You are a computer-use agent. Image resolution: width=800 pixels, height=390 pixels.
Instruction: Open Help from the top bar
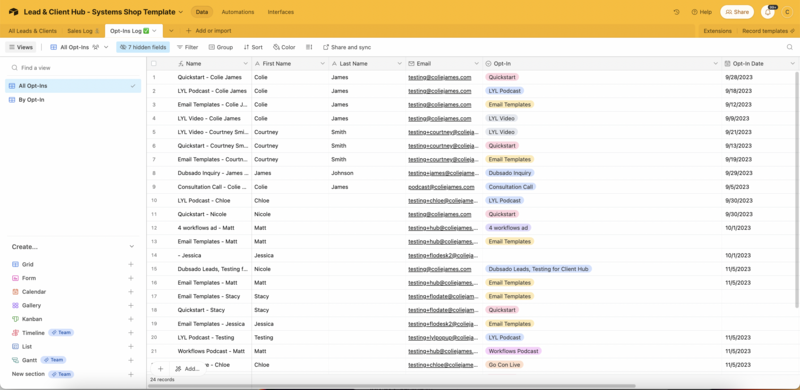[x=702, y=12]
